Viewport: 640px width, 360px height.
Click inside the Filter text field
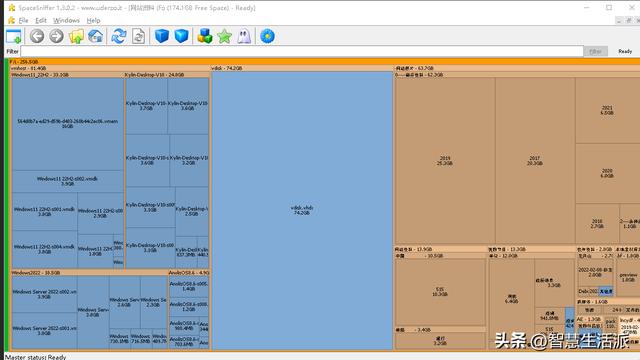302,51
